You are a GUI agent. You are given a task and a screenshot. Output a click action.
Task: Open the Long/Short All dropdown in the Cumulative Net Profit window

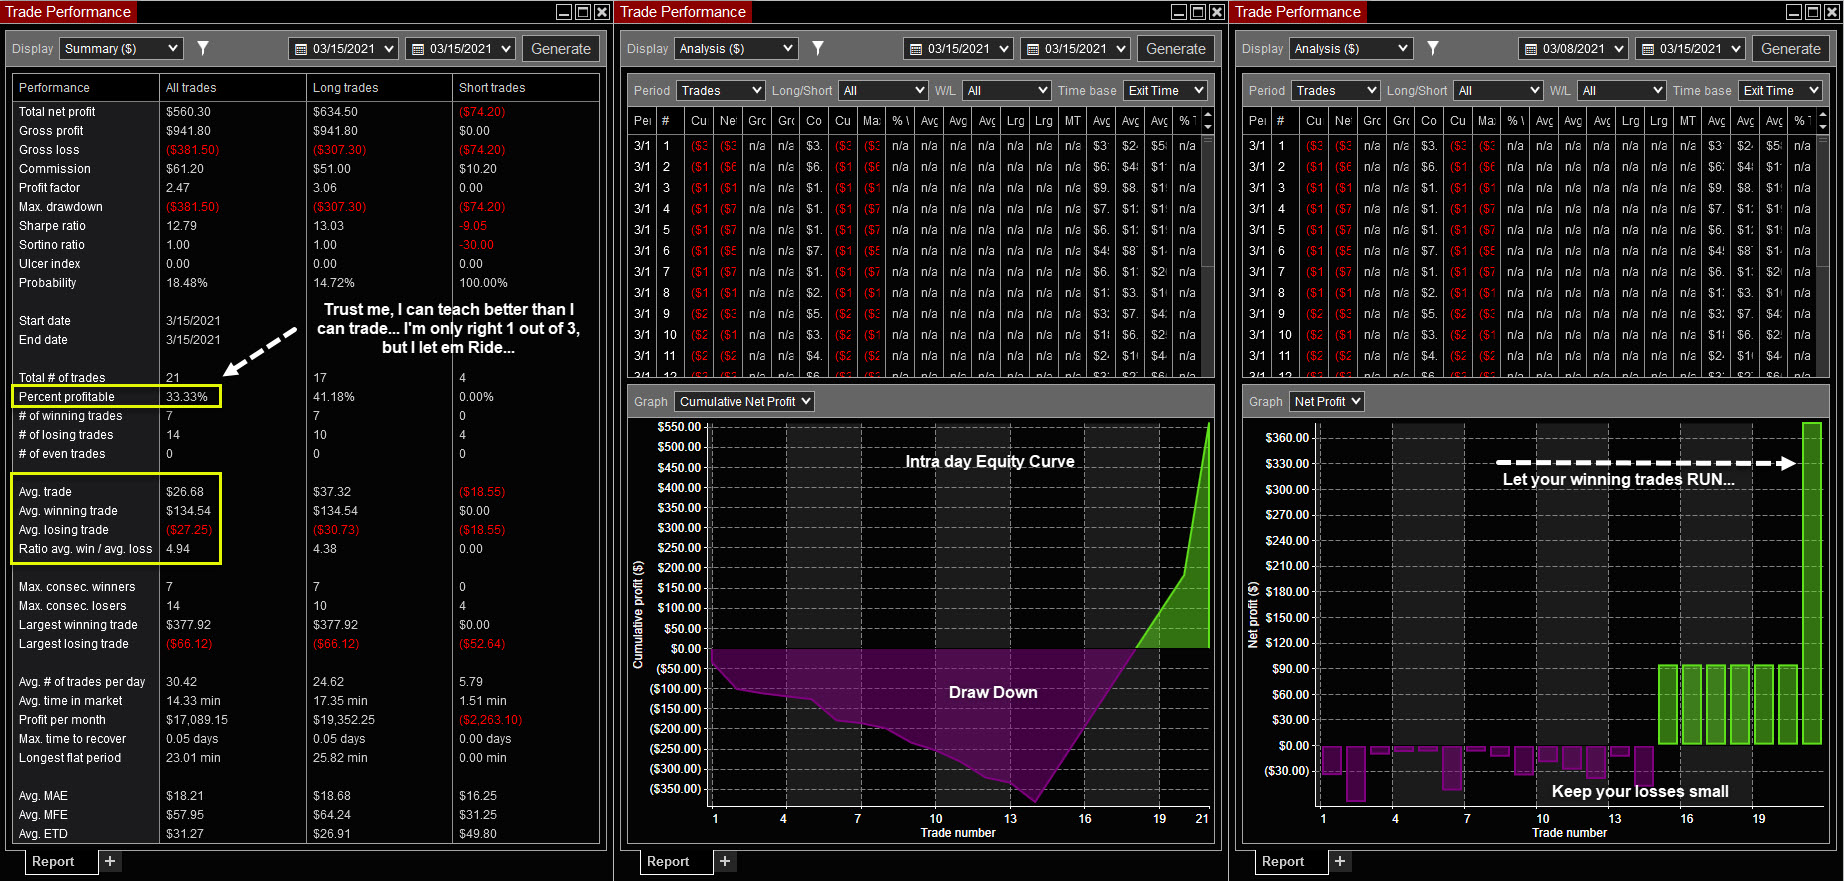(883, 90)
